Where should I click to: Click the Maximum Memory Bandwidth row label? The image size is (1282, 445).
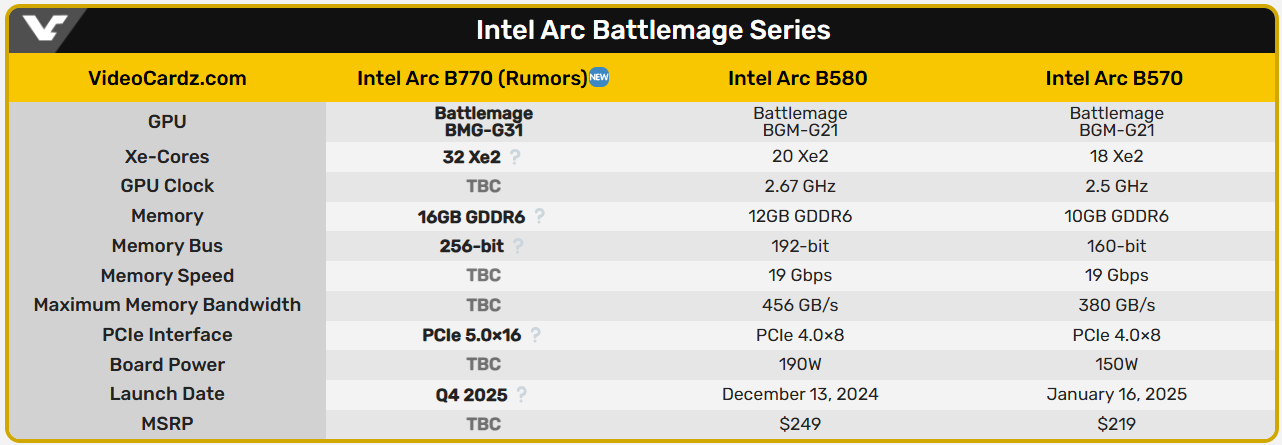tap(167, 305)
